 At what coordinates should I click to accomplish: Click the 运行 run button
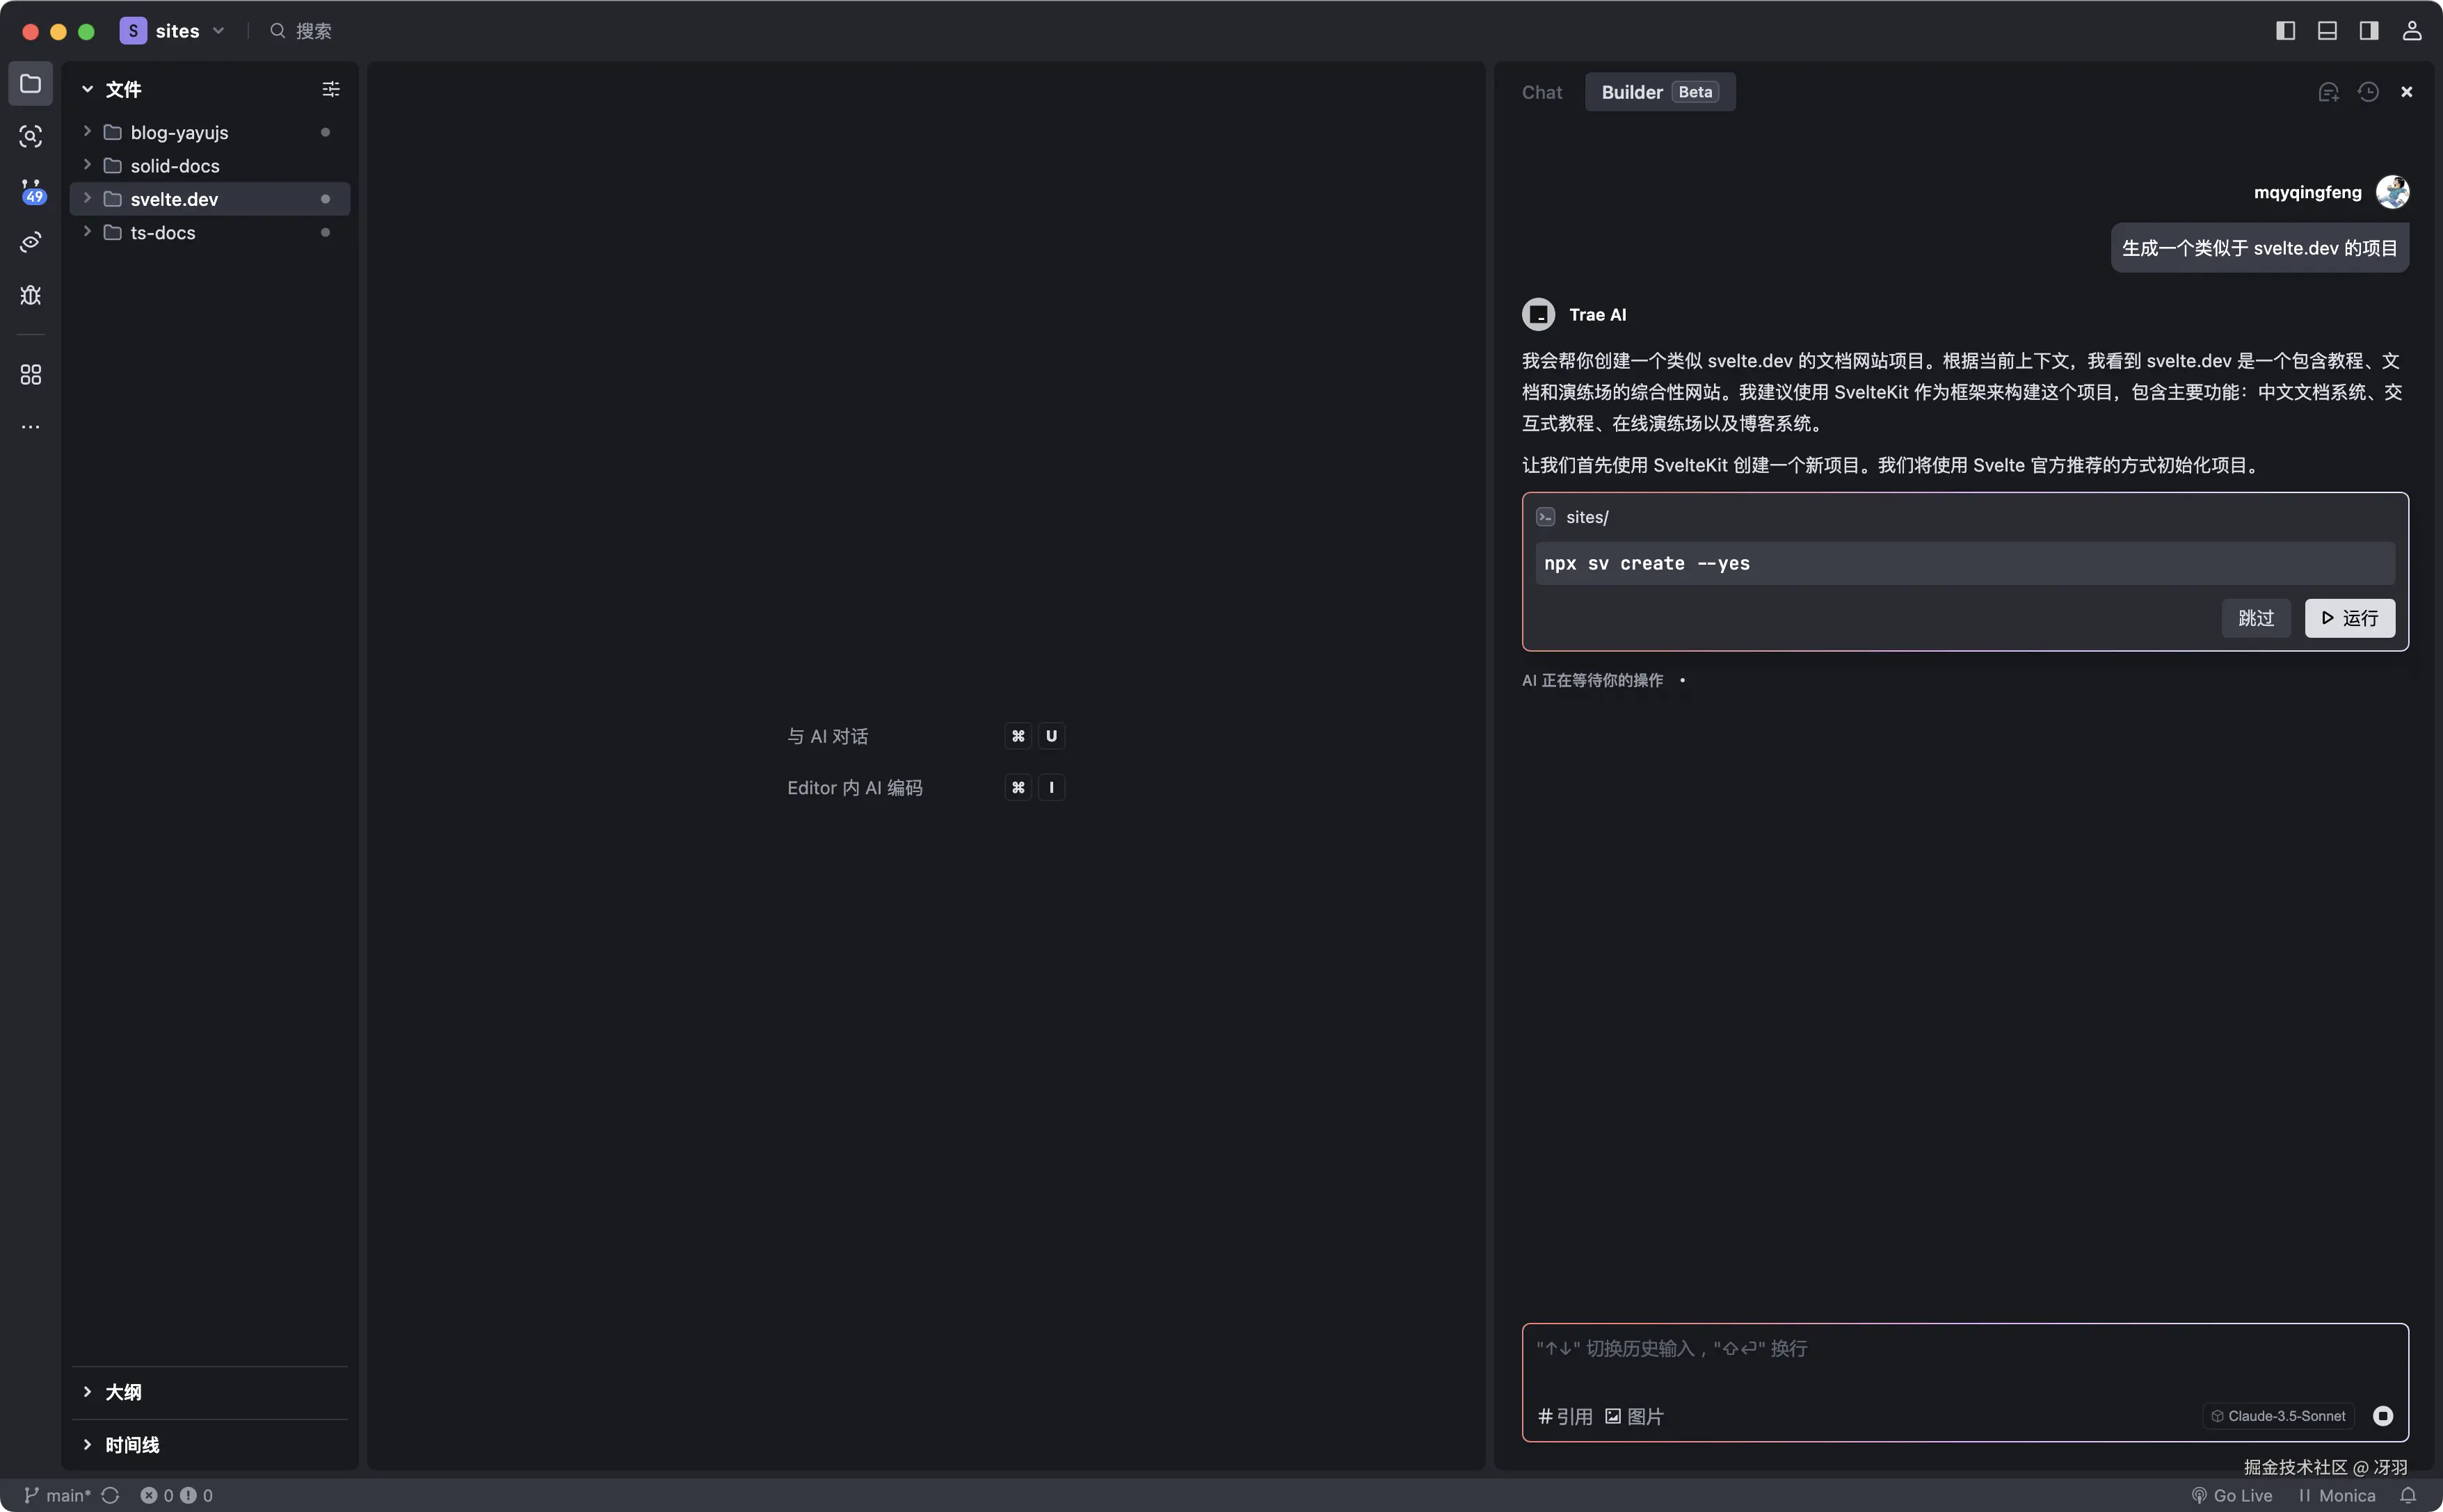2349,618
